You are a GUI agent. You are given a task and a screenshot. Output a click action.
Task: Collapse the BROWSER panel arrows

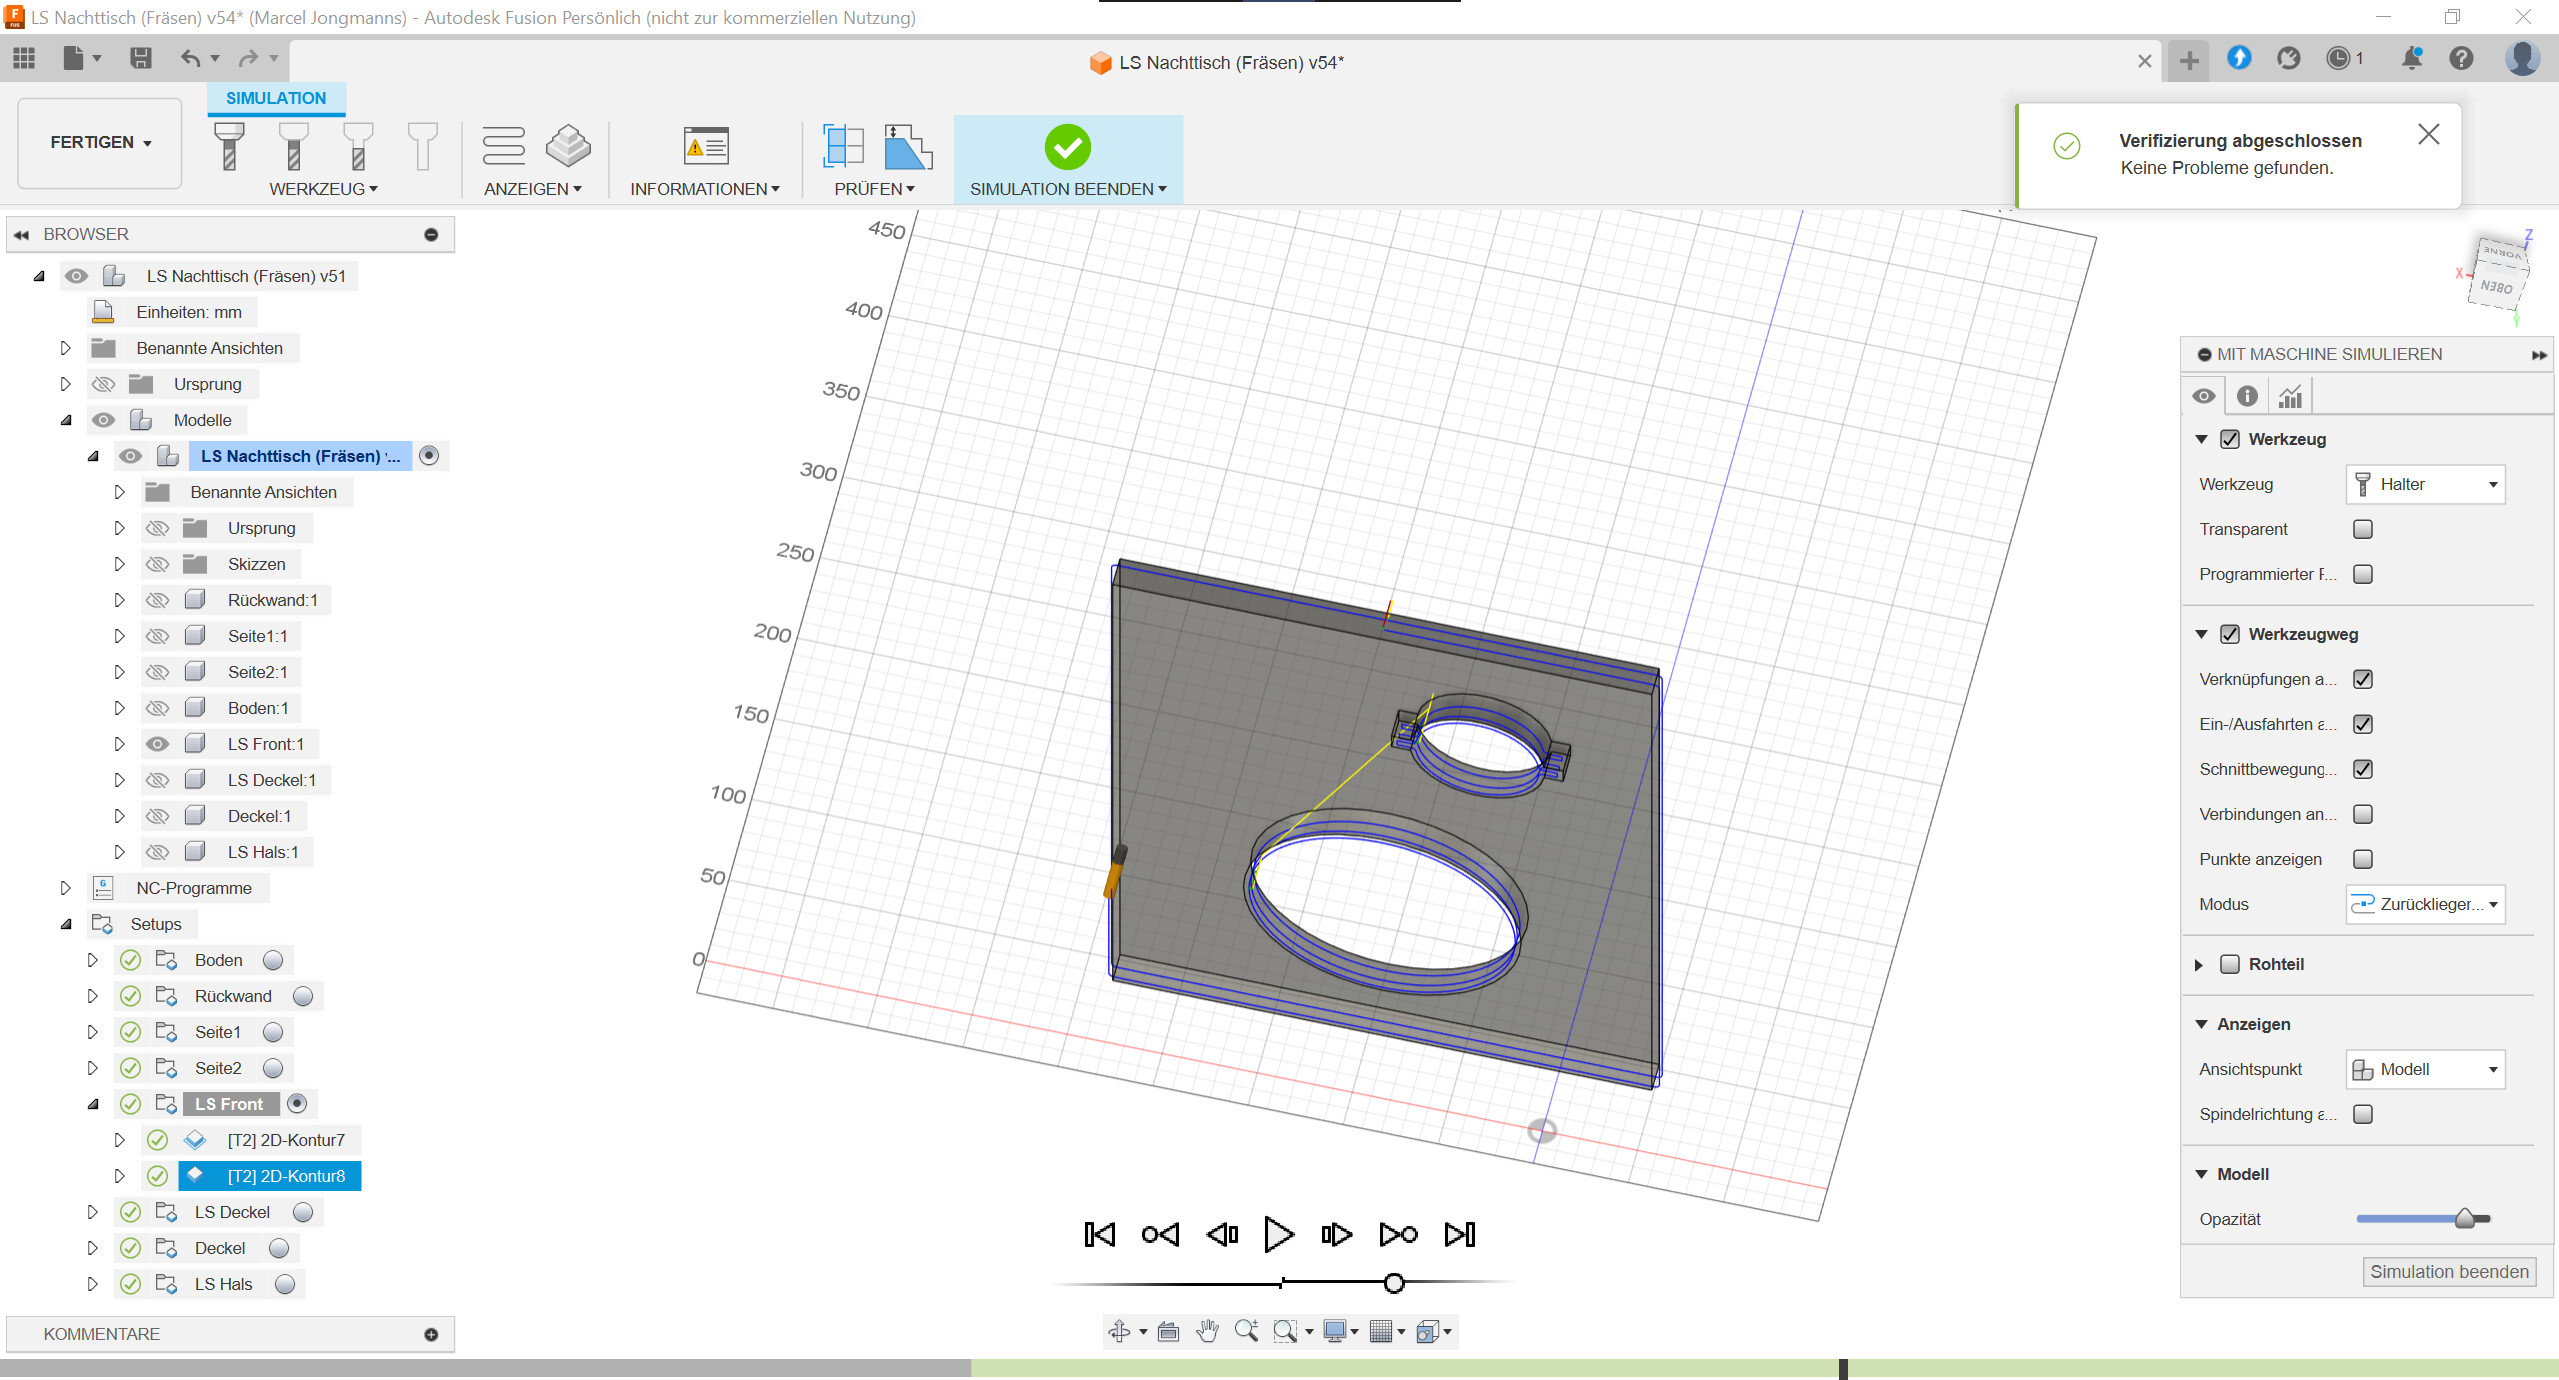pos(21,234)
